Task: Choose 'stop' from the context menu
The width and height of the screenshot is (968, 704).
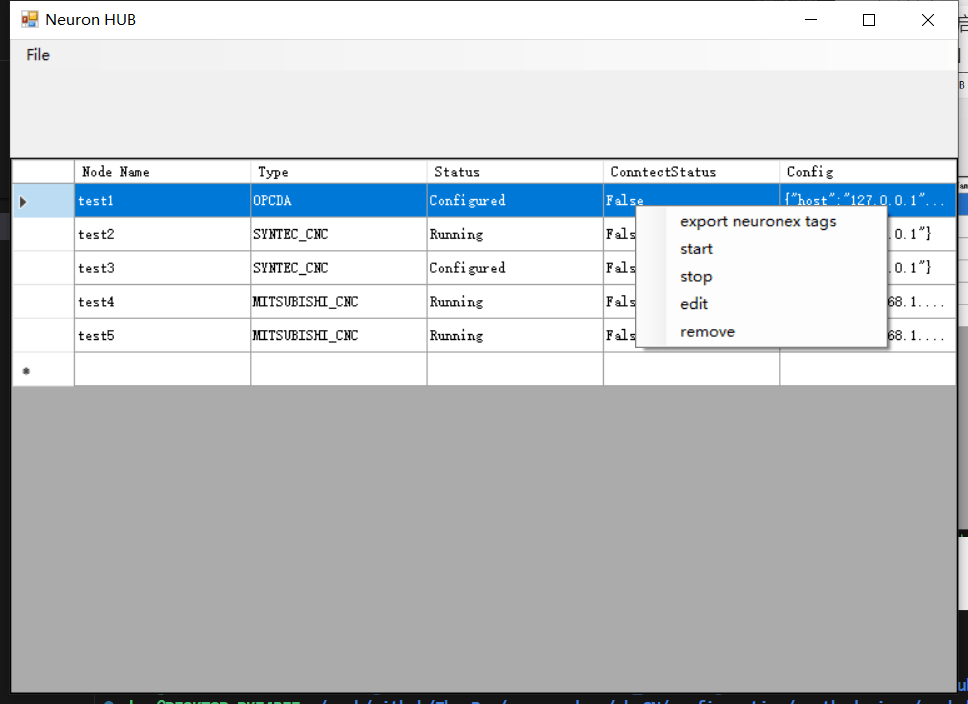Action: pos(696,277)
